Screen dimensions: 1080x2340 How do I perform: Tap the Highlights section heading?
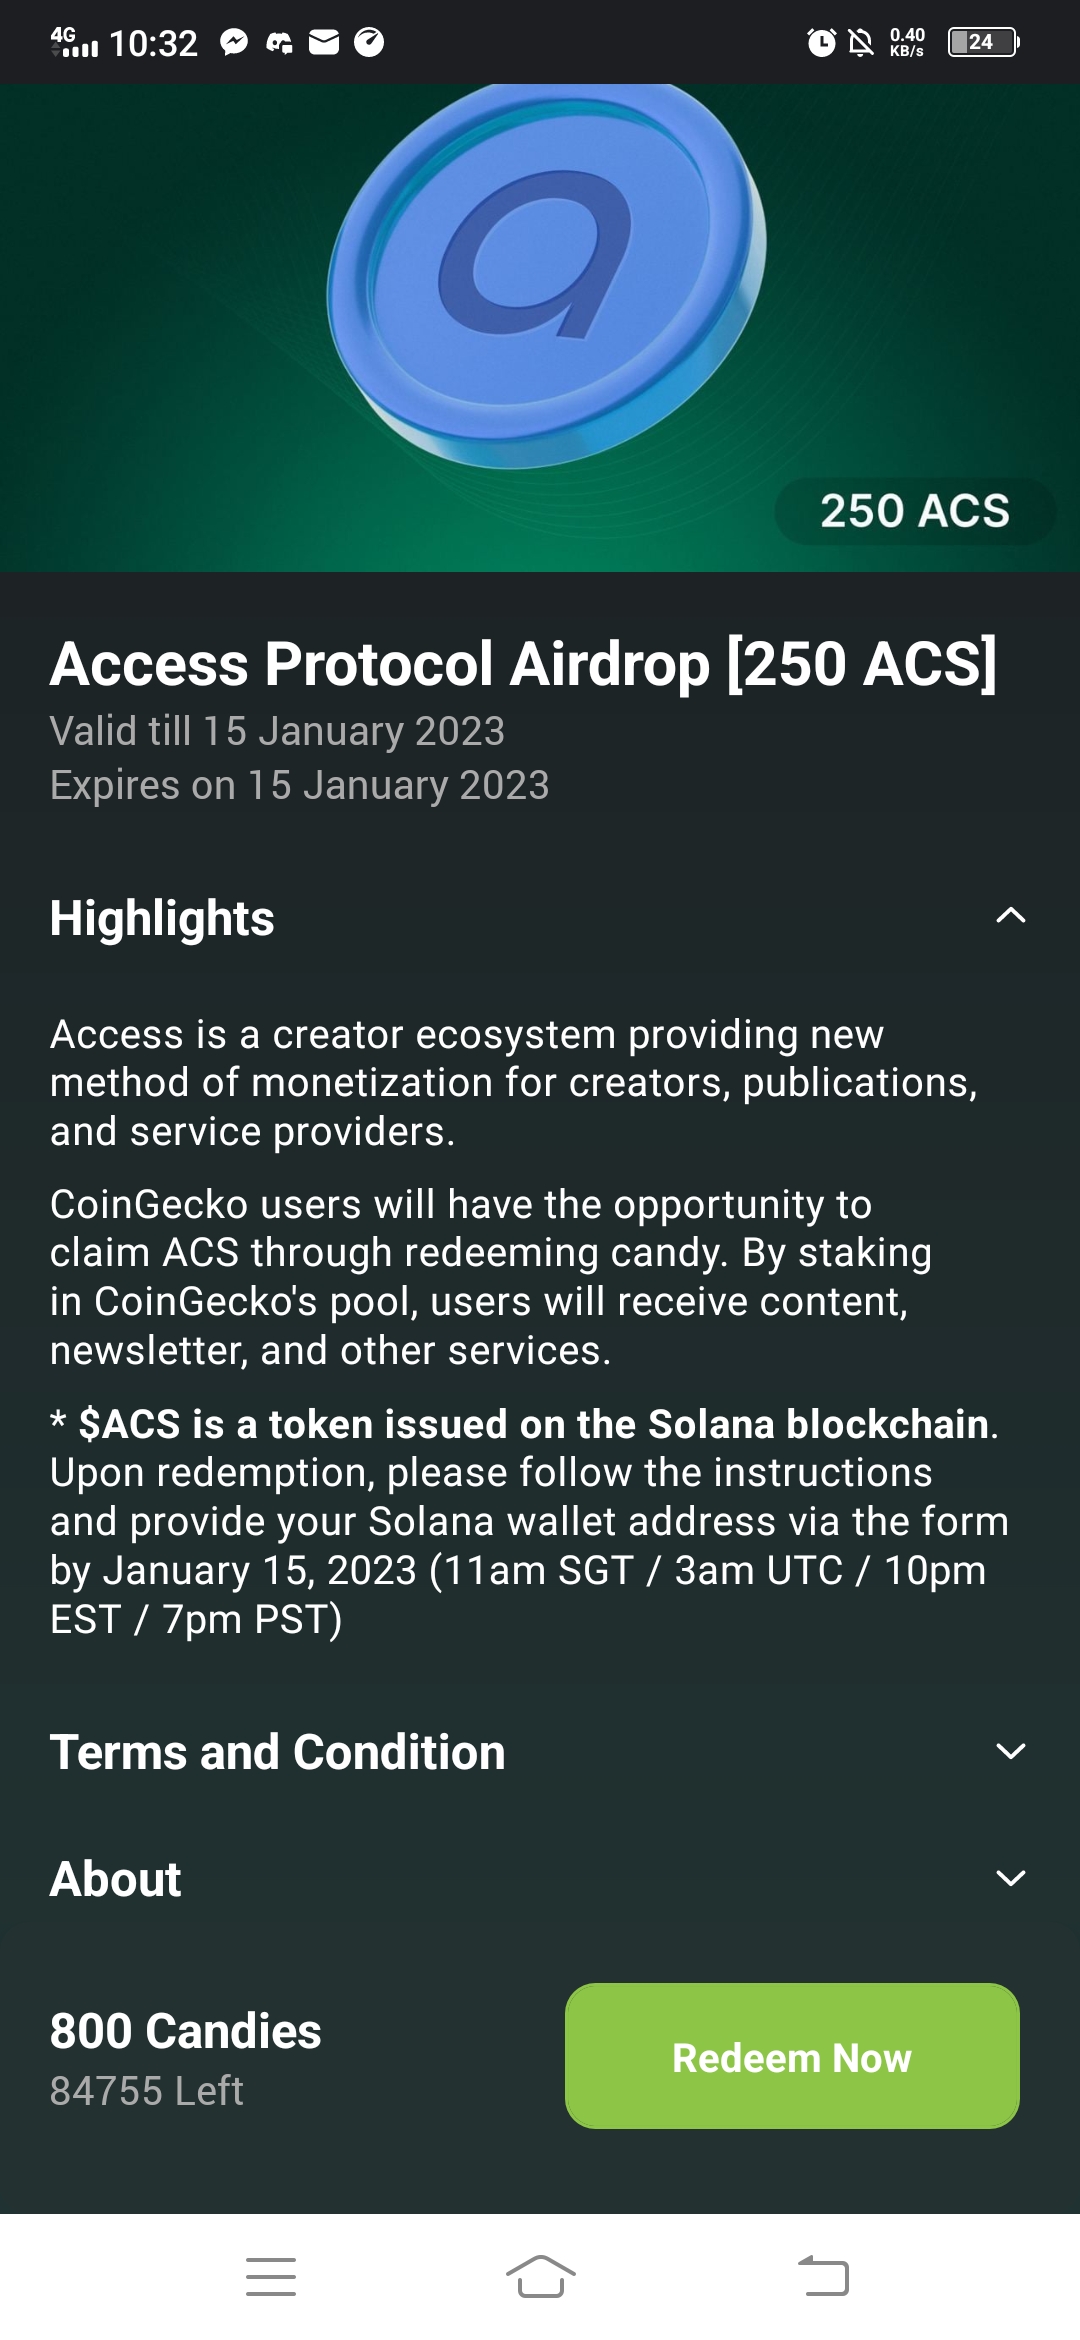(x=162, y=918)
